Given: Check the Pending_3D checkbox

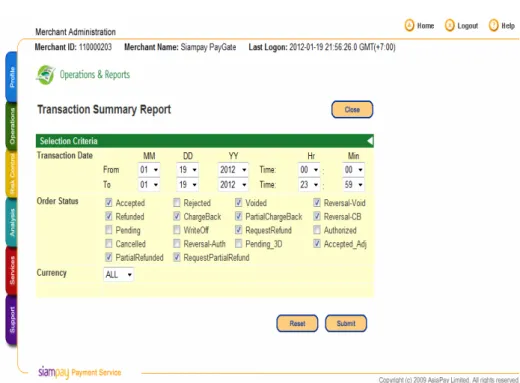Looking at the screenshot, I should tap(238, 244).
